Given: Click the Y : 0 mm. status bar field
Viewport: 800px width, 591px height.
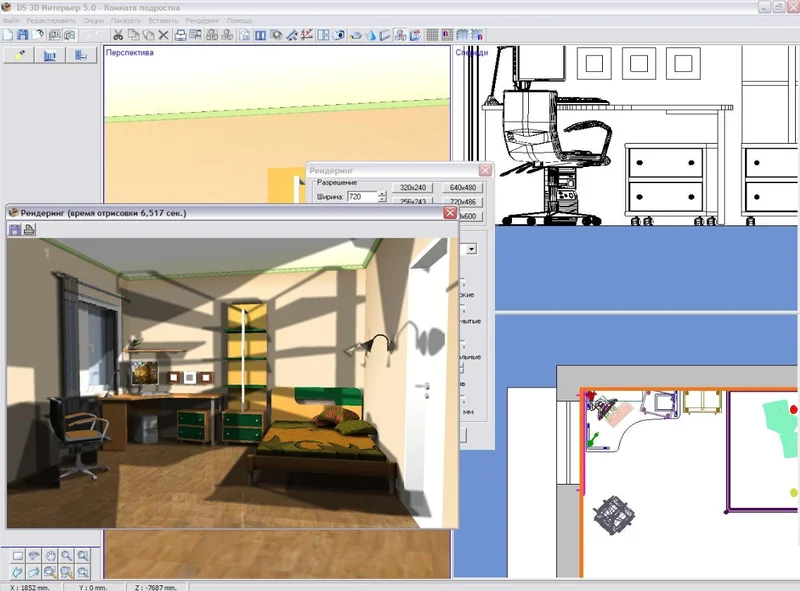Looking at the screenshot, I should [93, 587].
